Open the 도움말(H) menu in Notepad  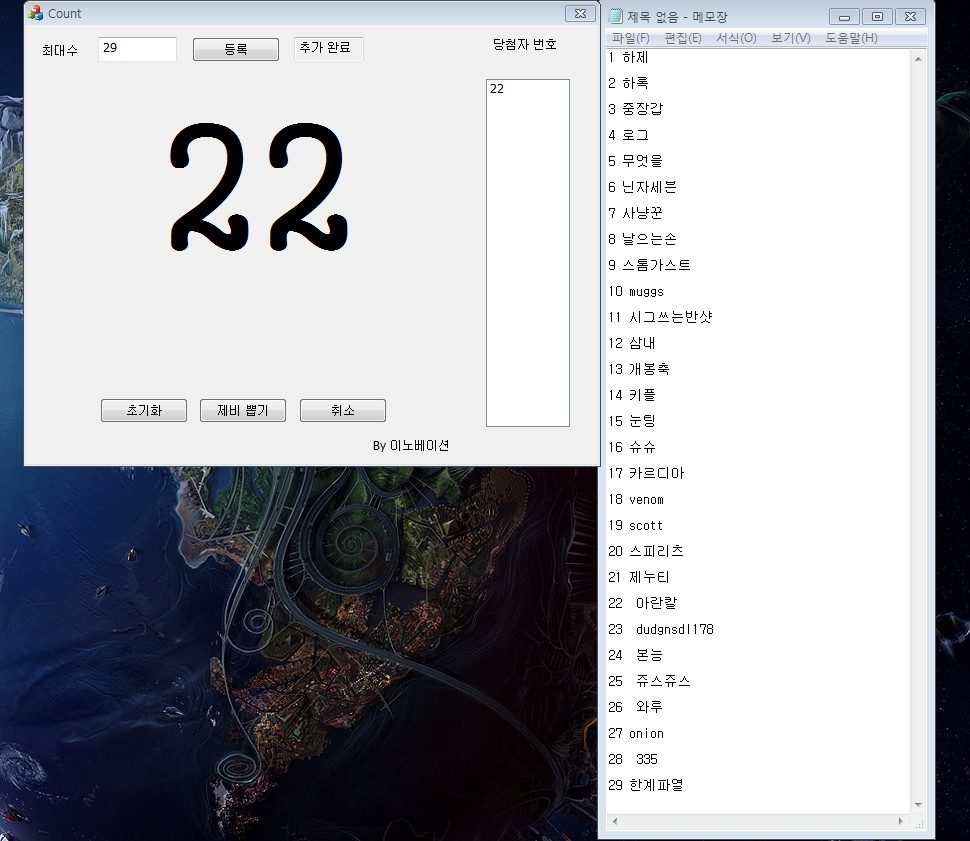tap(851, 38)
